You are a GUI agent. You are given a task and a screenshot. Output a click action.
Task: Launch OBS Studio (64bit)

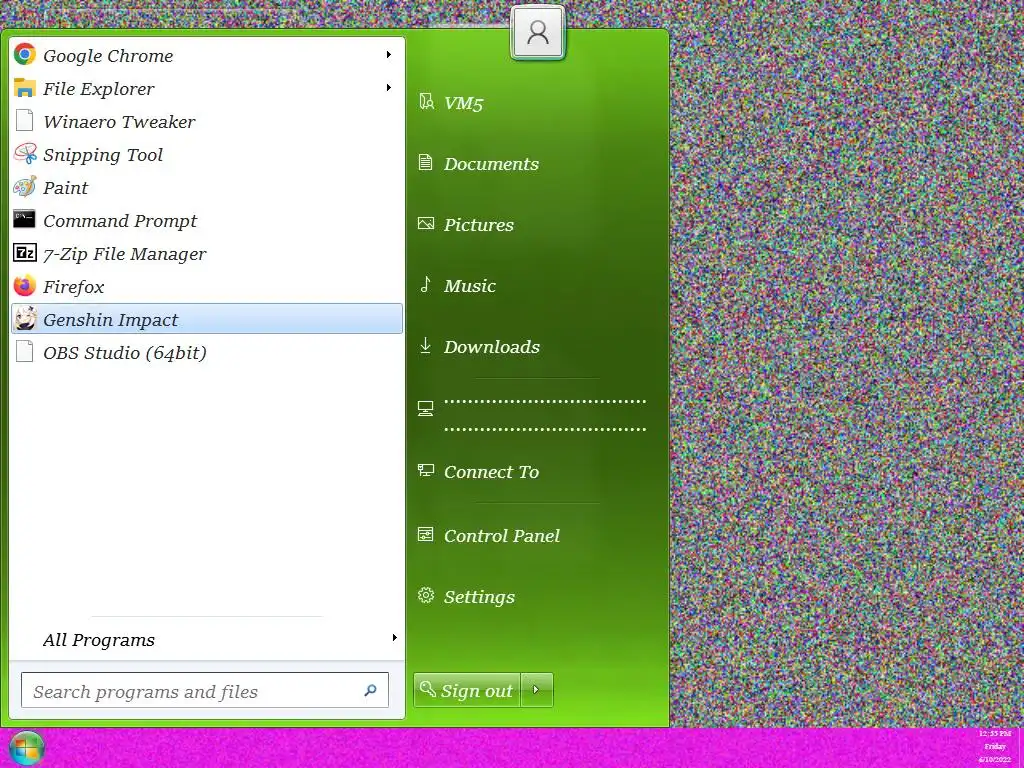[207, 352]
